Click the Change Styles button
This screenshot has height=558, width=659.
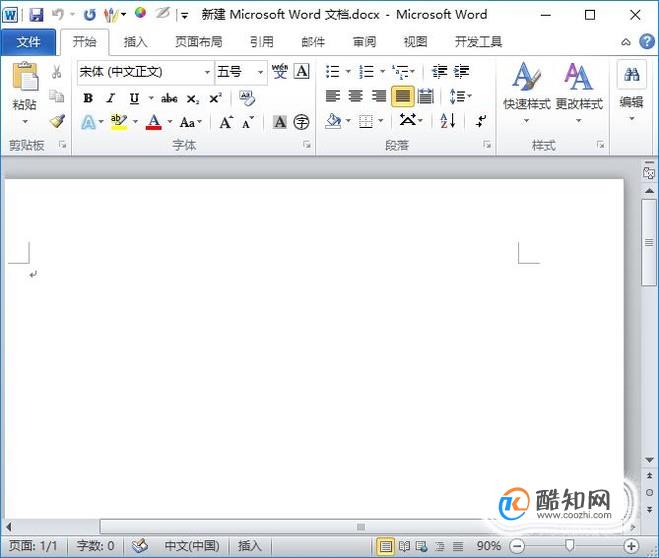pyautogui.click(x=579, y=93)
